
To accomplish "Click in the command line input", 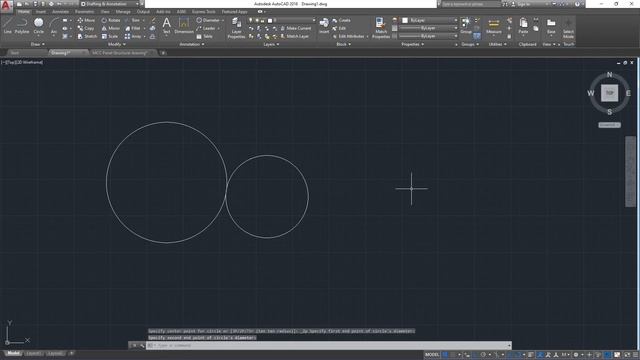I will point(329,345).
